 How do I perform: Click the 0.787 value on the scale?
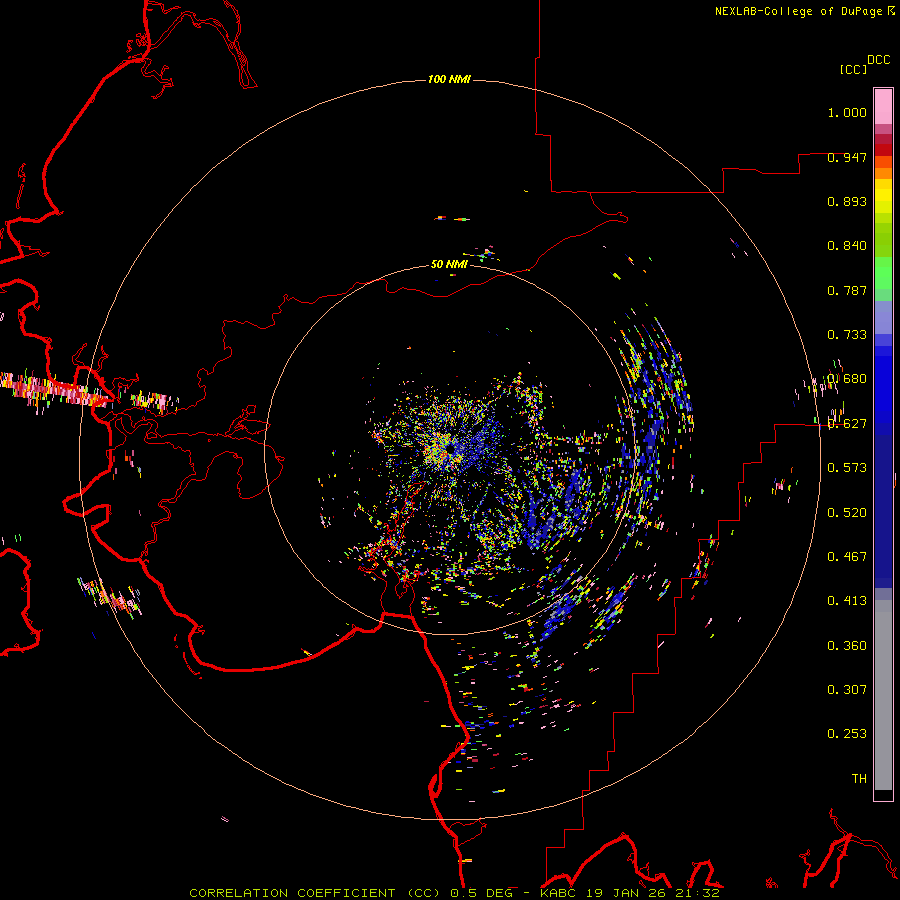point(847,290)
